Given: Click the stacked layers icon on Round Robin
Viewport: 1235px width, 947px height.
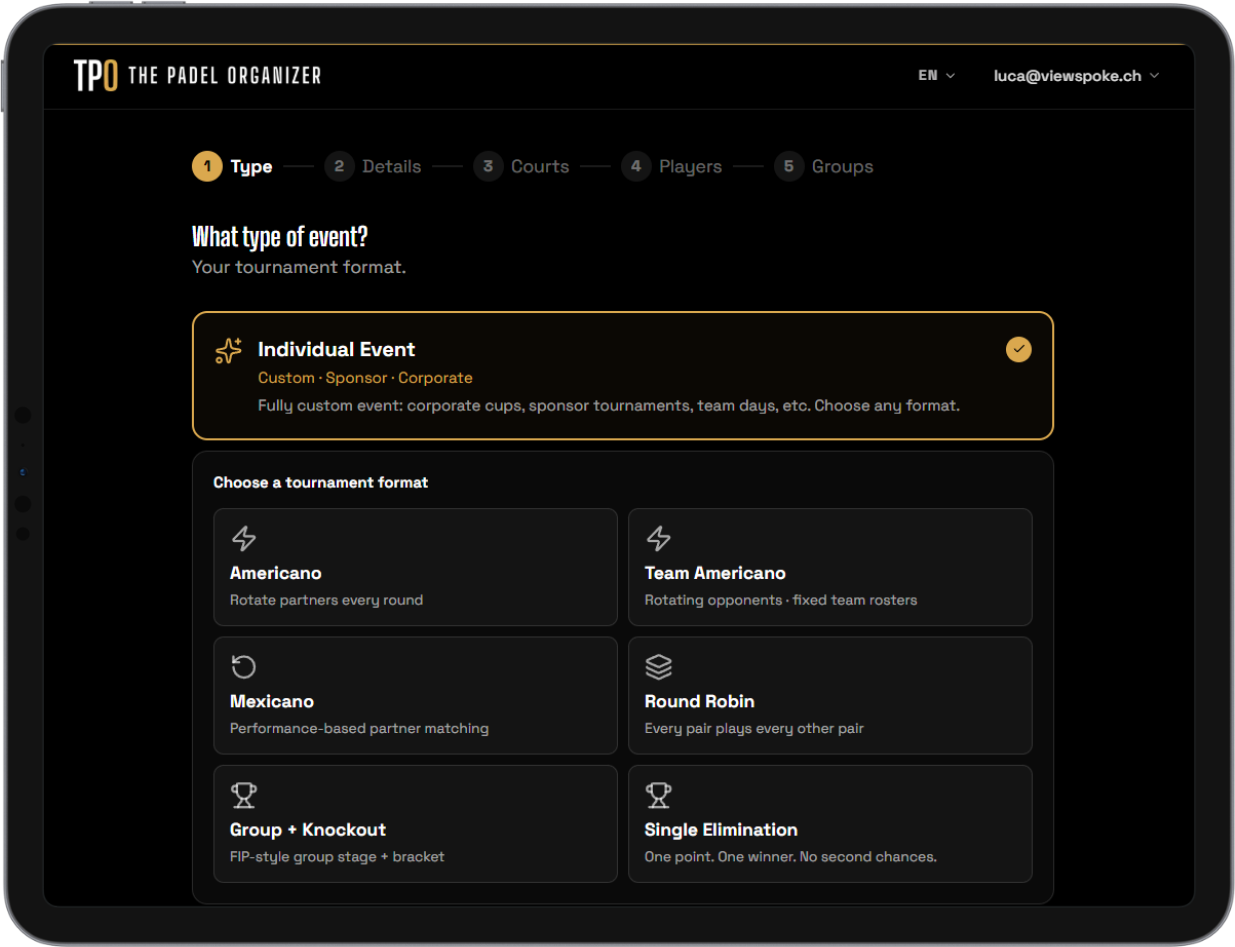Looking at the screenshot, I should 658,667.
